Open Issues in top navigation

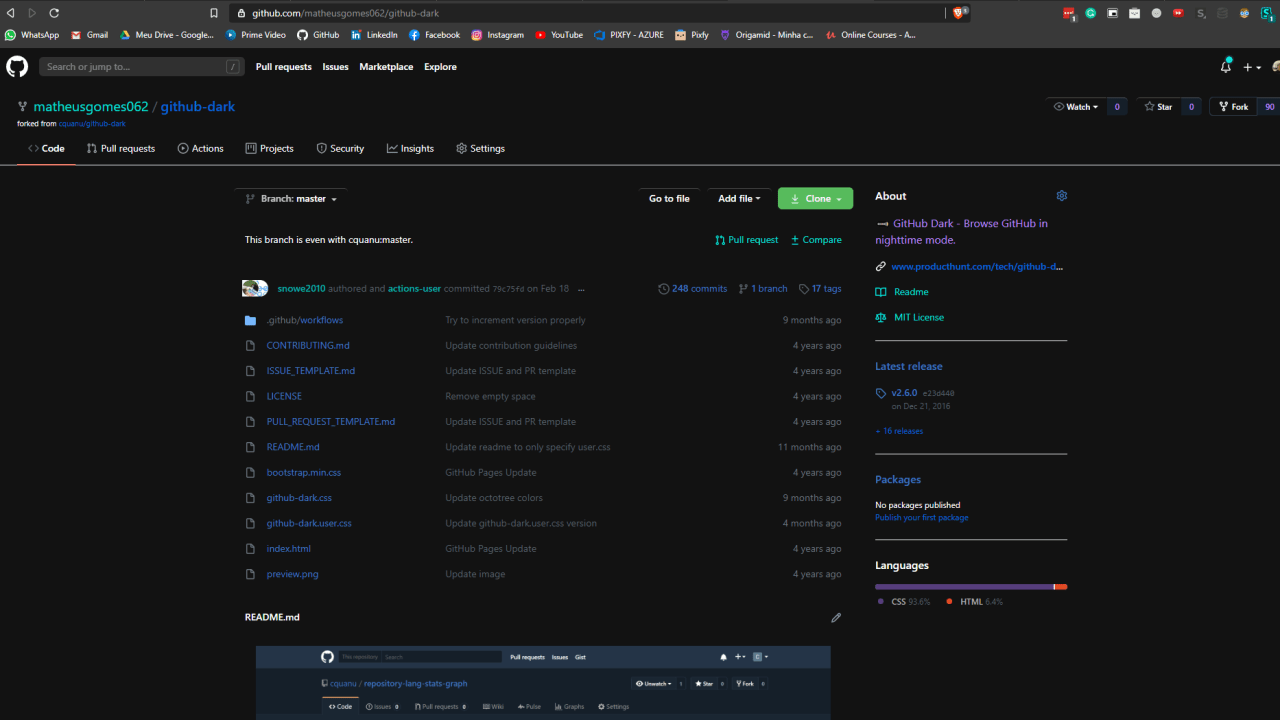click(x=335, y=67)
